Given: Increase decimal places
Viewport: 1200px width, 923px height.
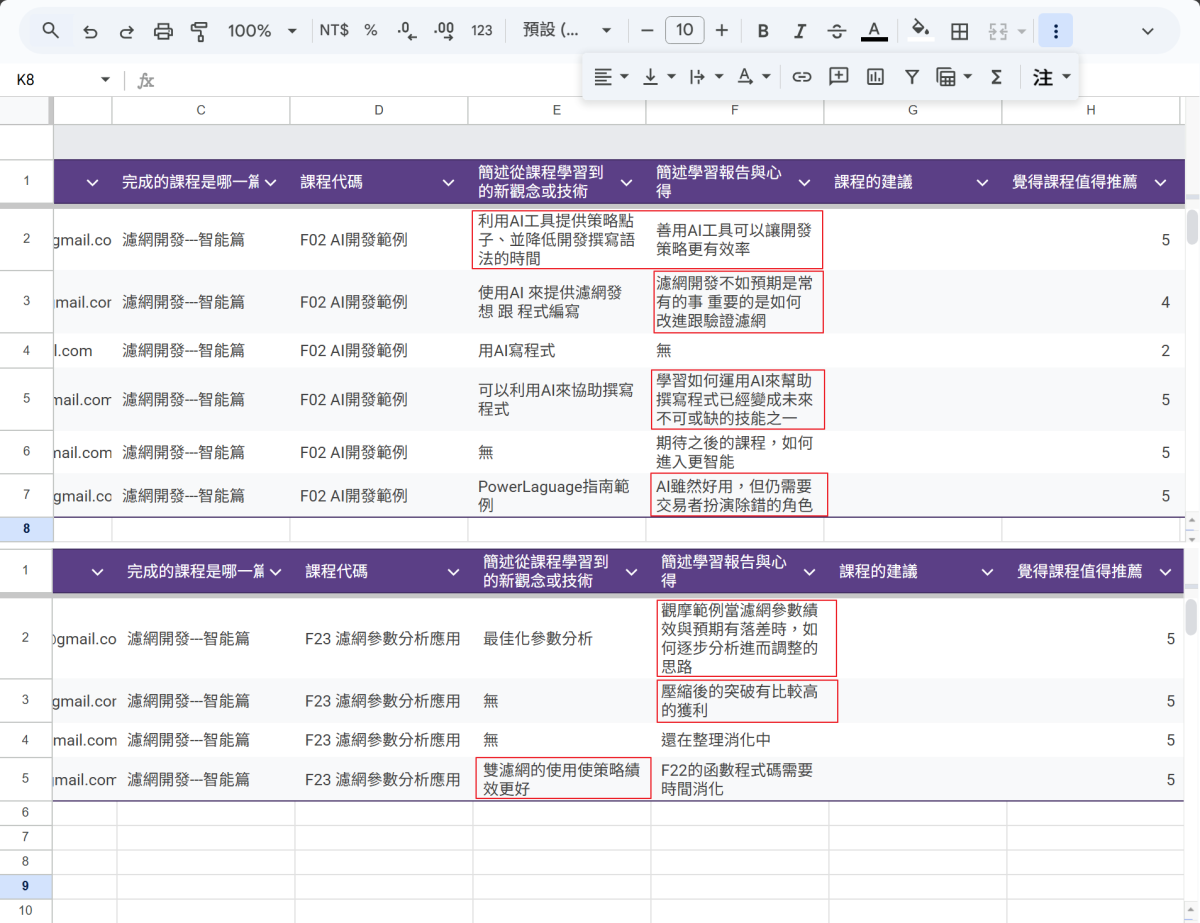Looking at the screenshot, I should [444, 31].
